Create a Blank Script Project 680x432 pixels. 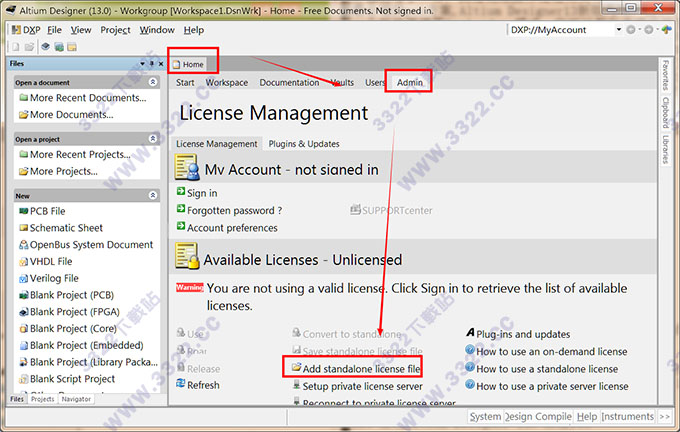pyautogui.click(x=67, y=379)
